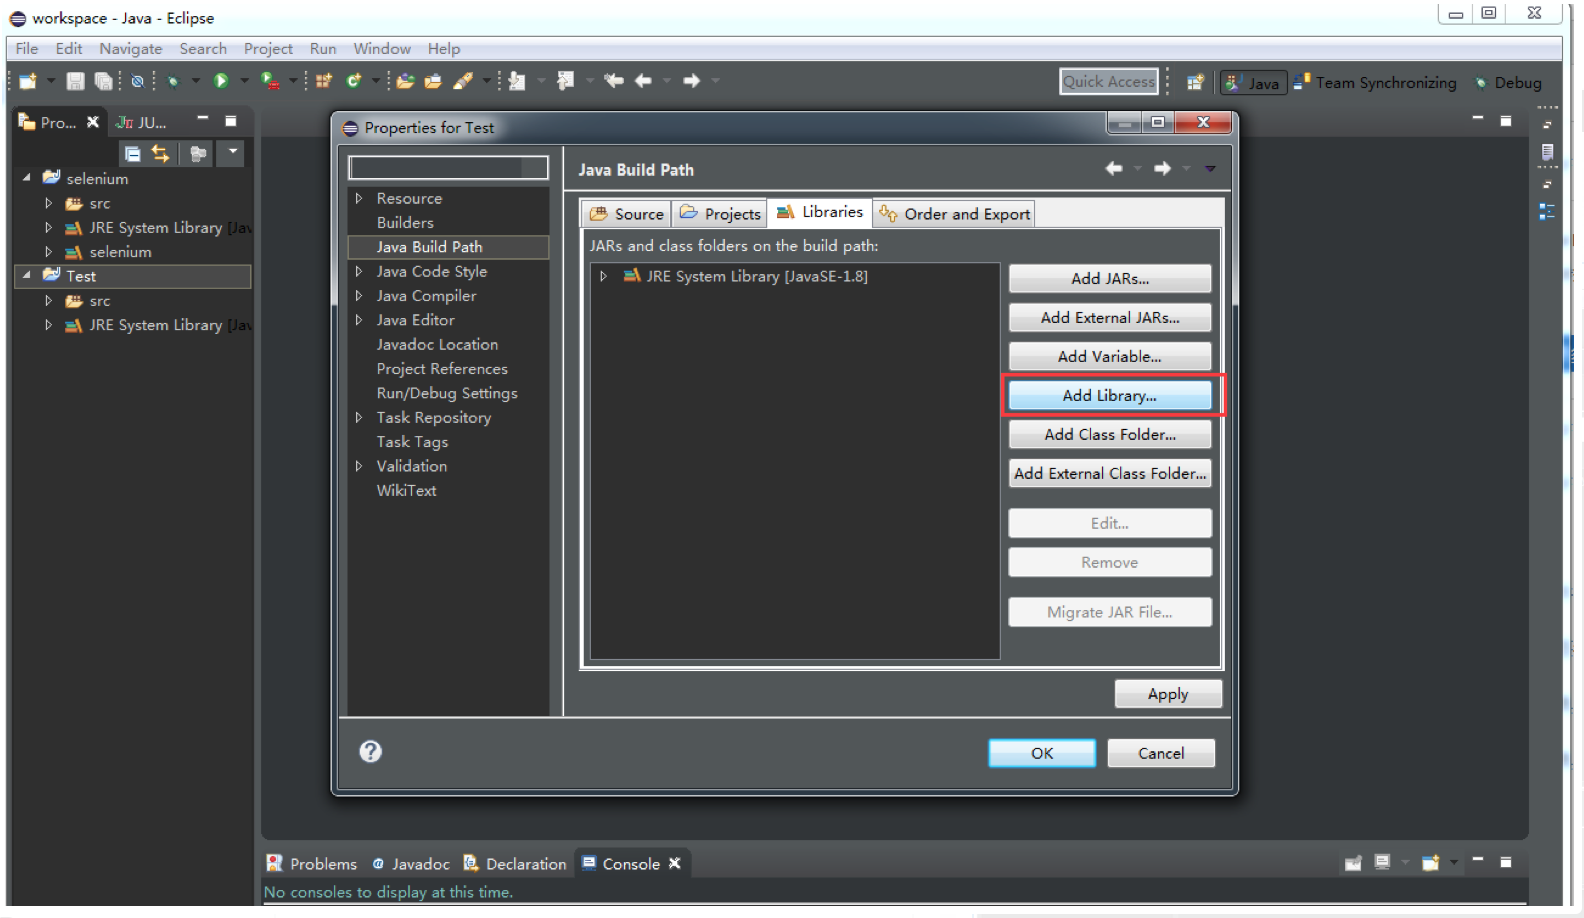Image resolution: width=1584 pixels, height=918 pixels.
Task: Click the preferences filter text field
Action: click(448, 167)
